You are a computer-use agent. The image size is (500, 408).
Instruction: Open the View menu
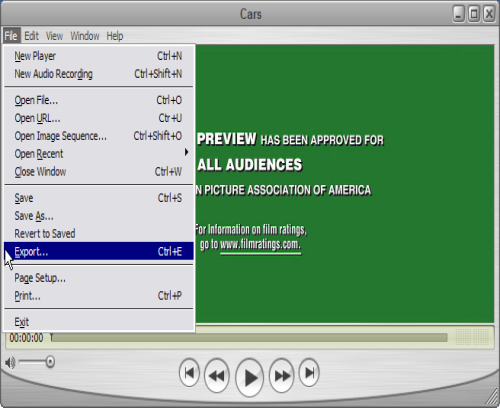(x=54, y=36)
